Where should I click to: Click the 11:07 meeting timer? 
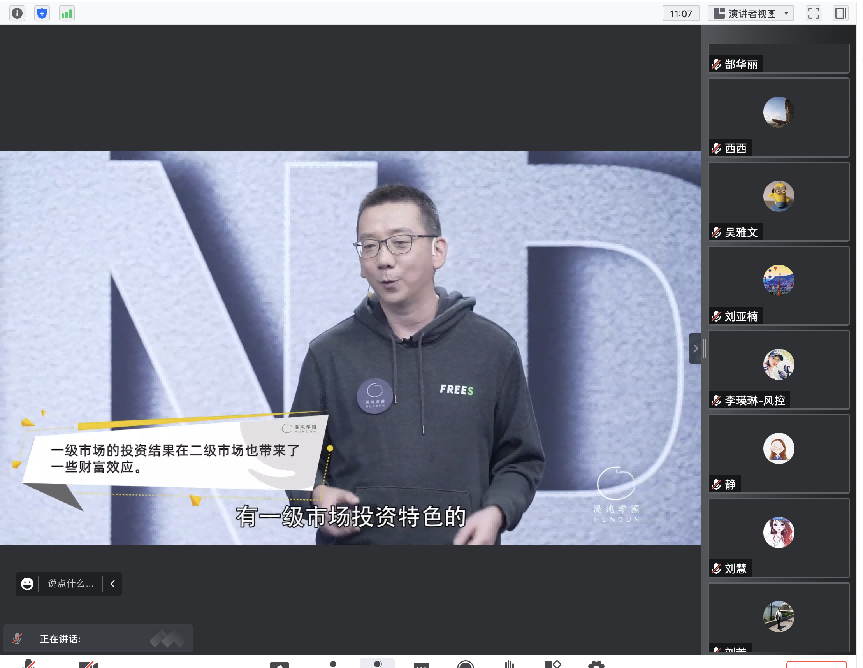pos(681,13)
